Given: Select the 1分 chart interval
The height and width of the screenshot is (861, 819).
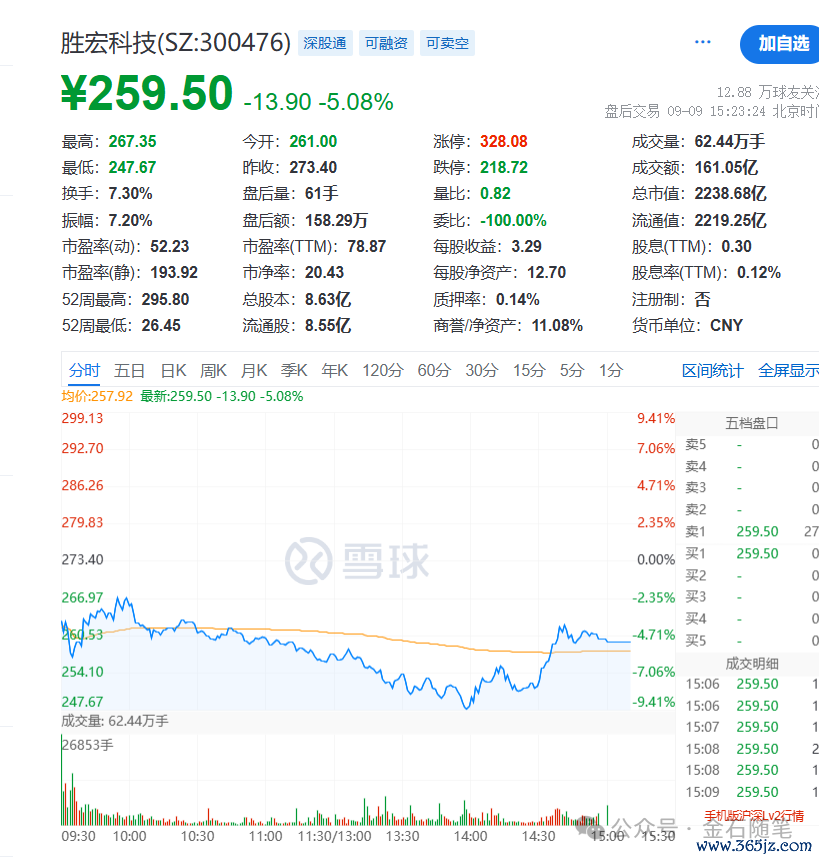Looking at the screenshot, I should tap(611, 371).
